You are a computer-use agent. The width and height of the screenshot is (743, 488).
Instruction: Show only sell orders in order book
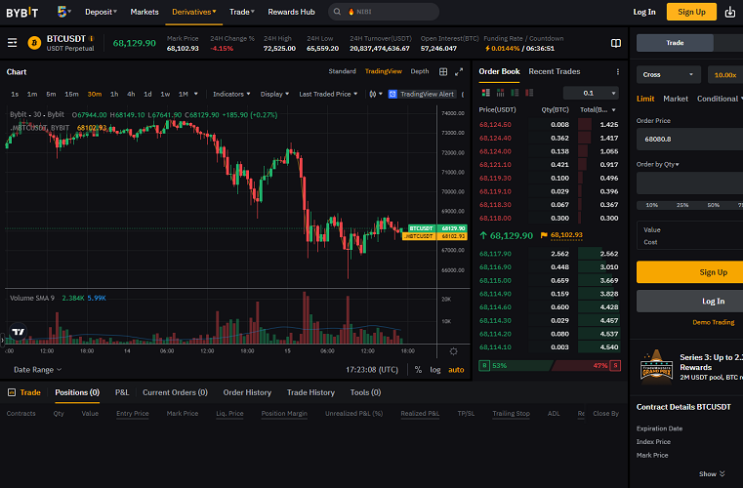click(x=529, y=93)
